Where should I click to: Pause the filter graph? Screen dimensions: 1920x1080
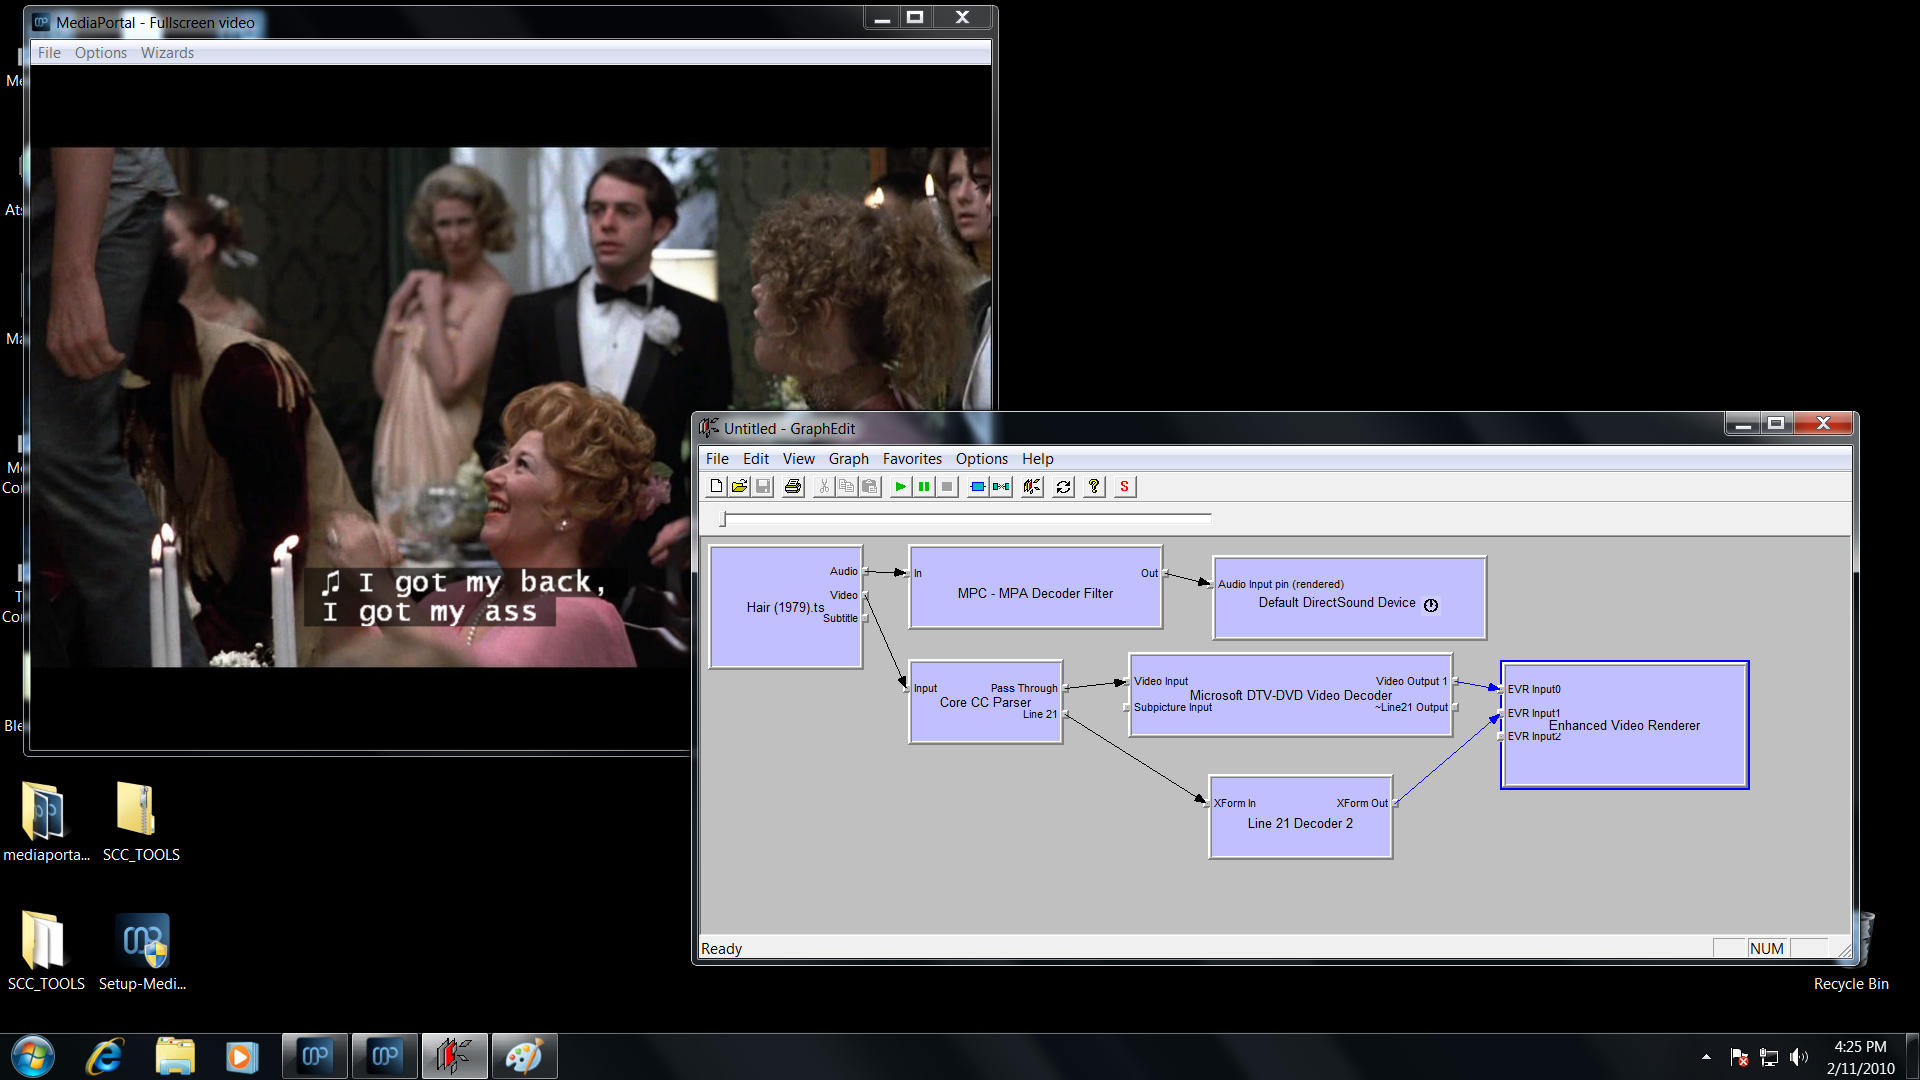tap(924, 487)
